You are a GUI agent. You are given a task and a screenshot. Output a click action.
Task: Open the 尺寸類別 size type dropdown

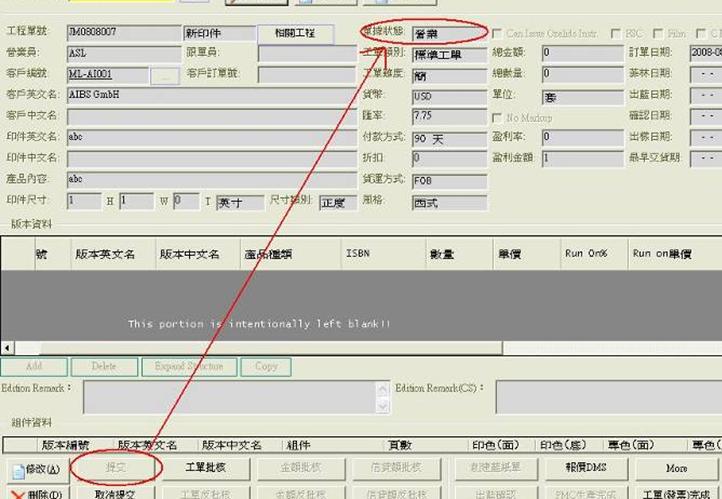(336, 202)
